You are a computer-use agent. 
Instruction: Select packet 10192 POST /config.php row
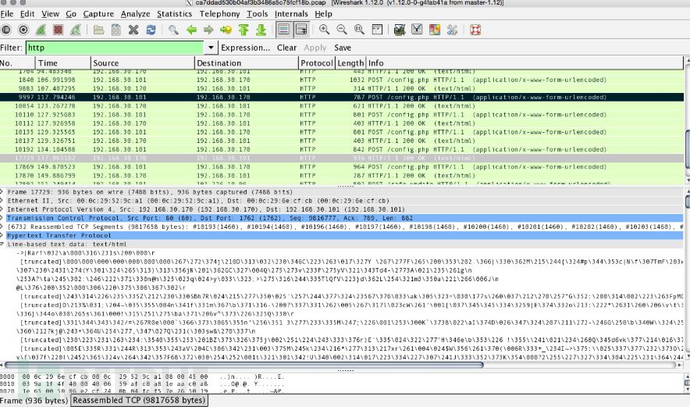[x=342, y=150]
